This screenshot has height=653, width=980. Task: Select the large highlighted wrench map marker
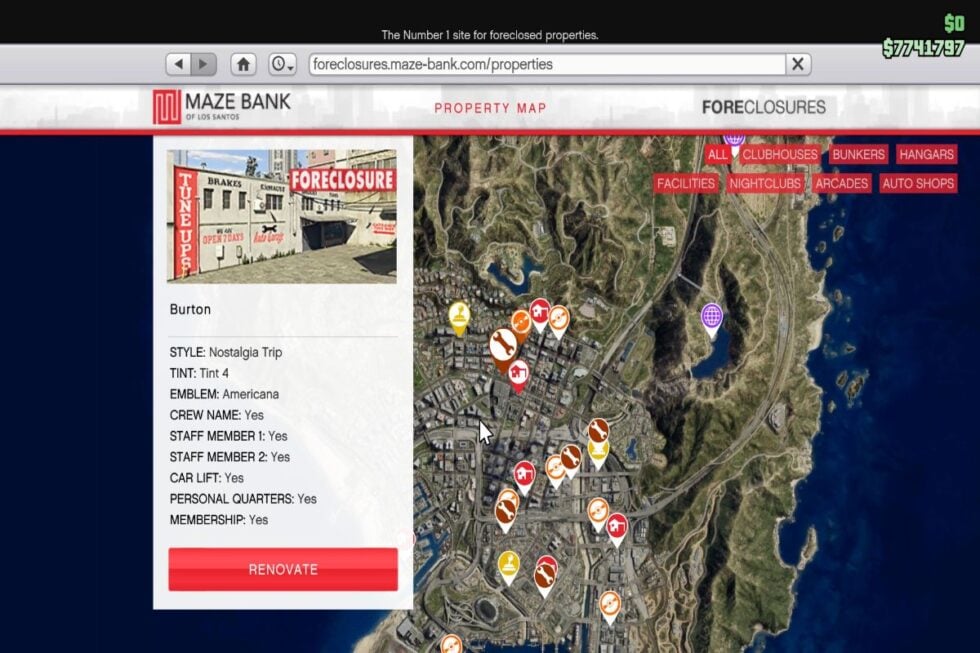pyautogui.click(x=503, y=347)
